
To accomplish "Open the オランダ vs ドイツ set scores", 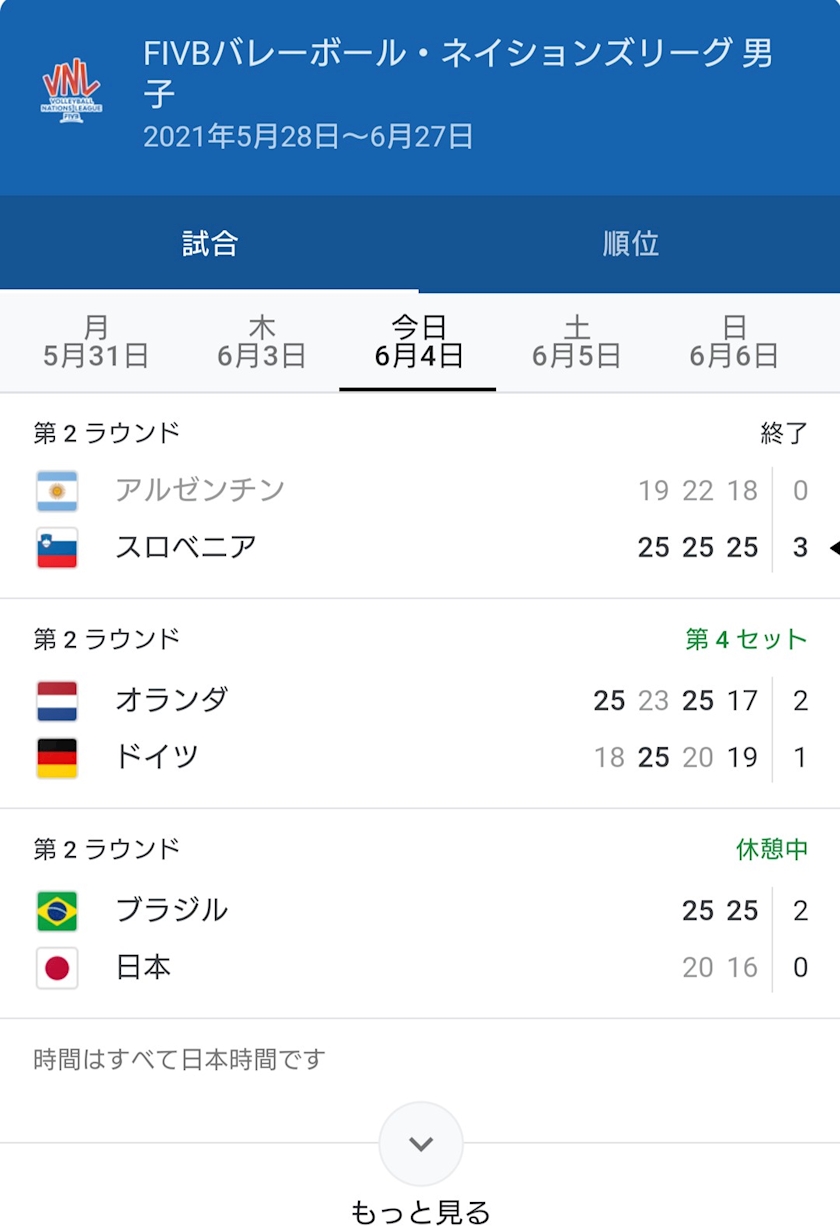I will (x=676, y=729).
